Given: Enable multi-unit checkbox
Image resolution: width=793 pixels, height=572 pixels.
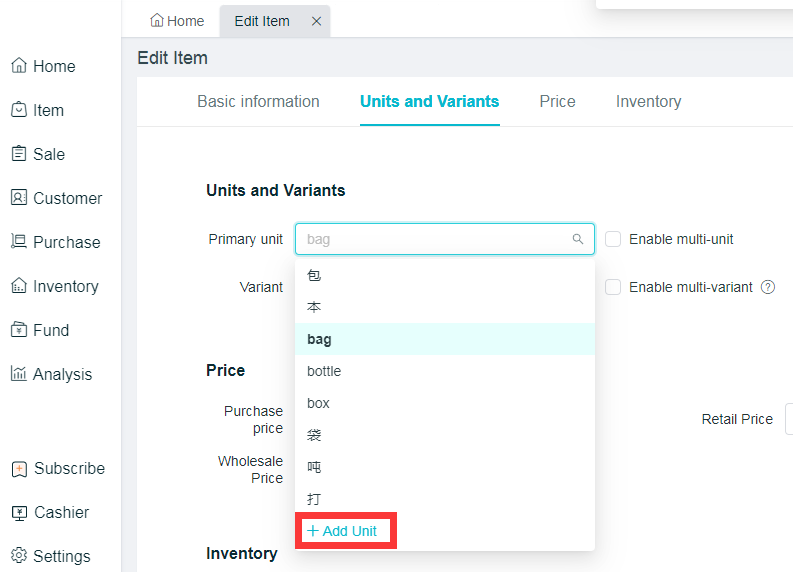Looking at the screenshot, I should click(614, 239).
